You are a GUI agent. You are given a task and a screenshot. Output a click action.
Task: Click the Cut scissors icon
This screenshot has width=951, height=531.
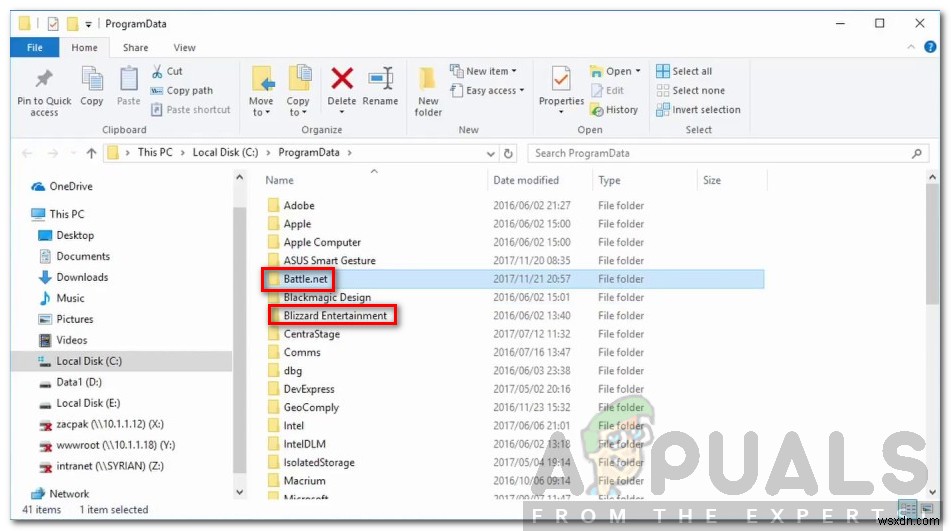coord(157,72)
